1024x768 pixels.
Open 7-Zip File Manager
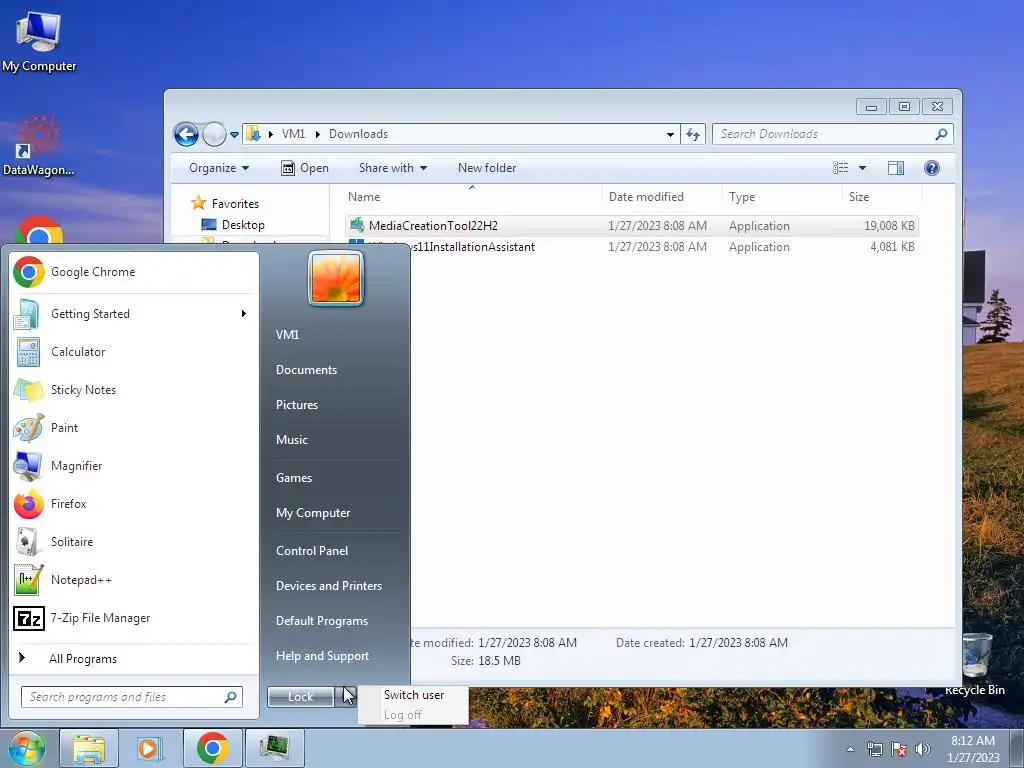tap(133, 618)
